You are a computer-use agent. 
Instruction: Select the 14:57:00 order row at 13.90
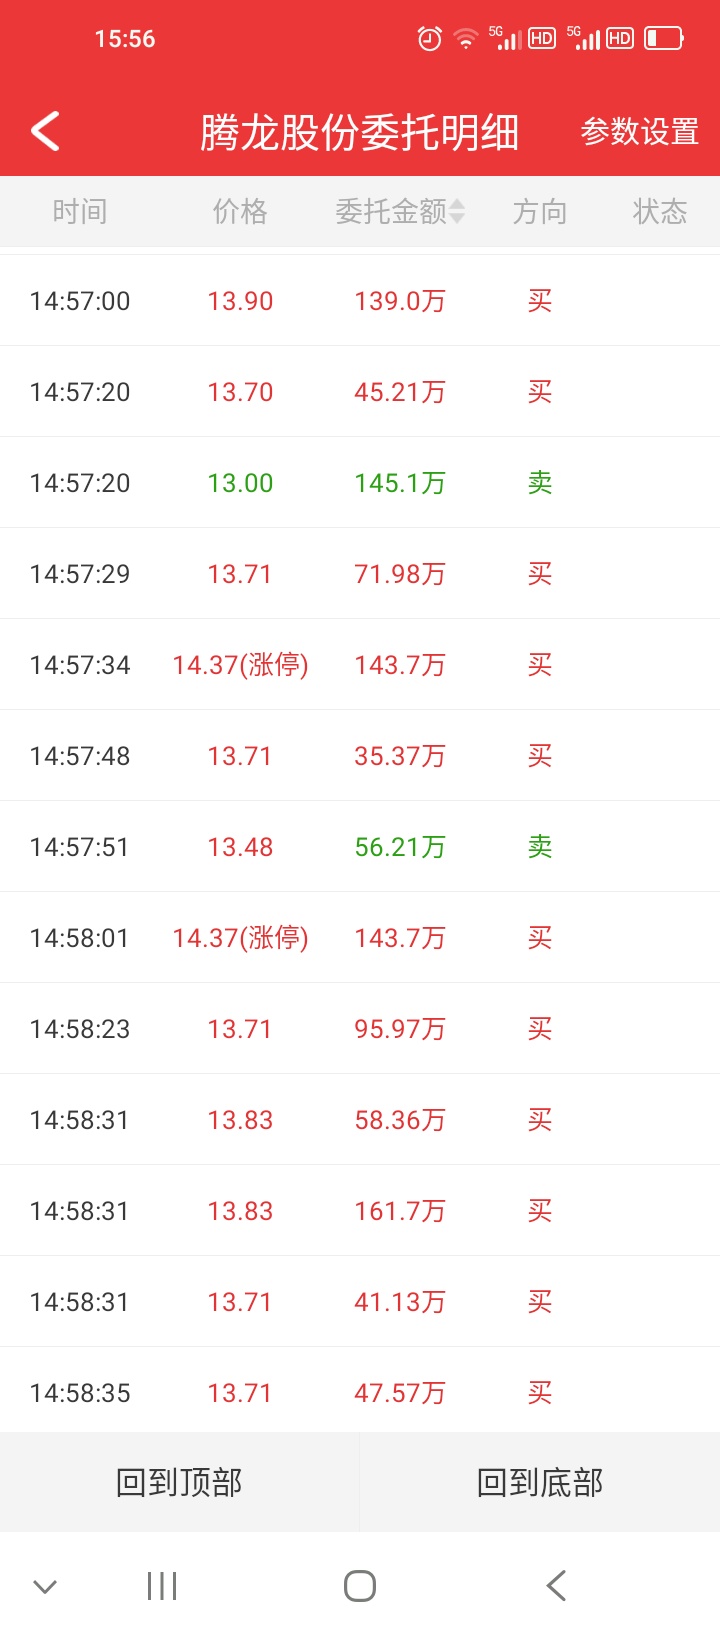tap(360, 301)
